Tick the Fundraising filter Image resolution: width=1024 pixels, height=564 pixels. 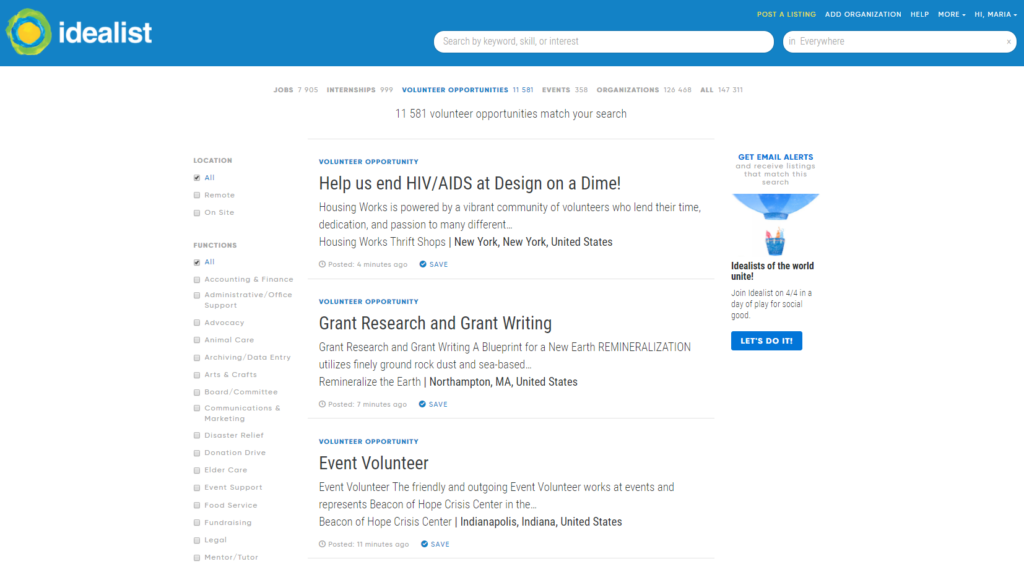(197, 523)
